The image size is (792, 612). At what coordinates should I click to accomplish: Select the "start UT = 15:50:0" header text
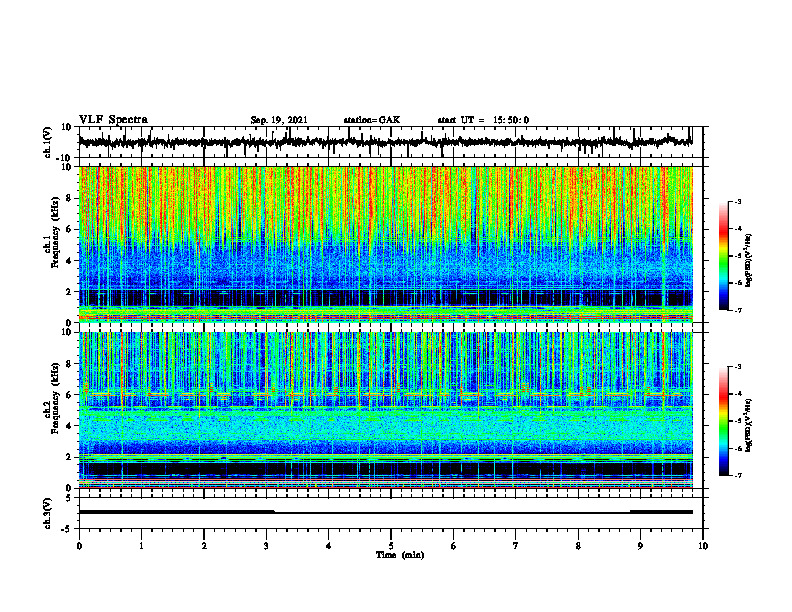click(x=483, y=120)
